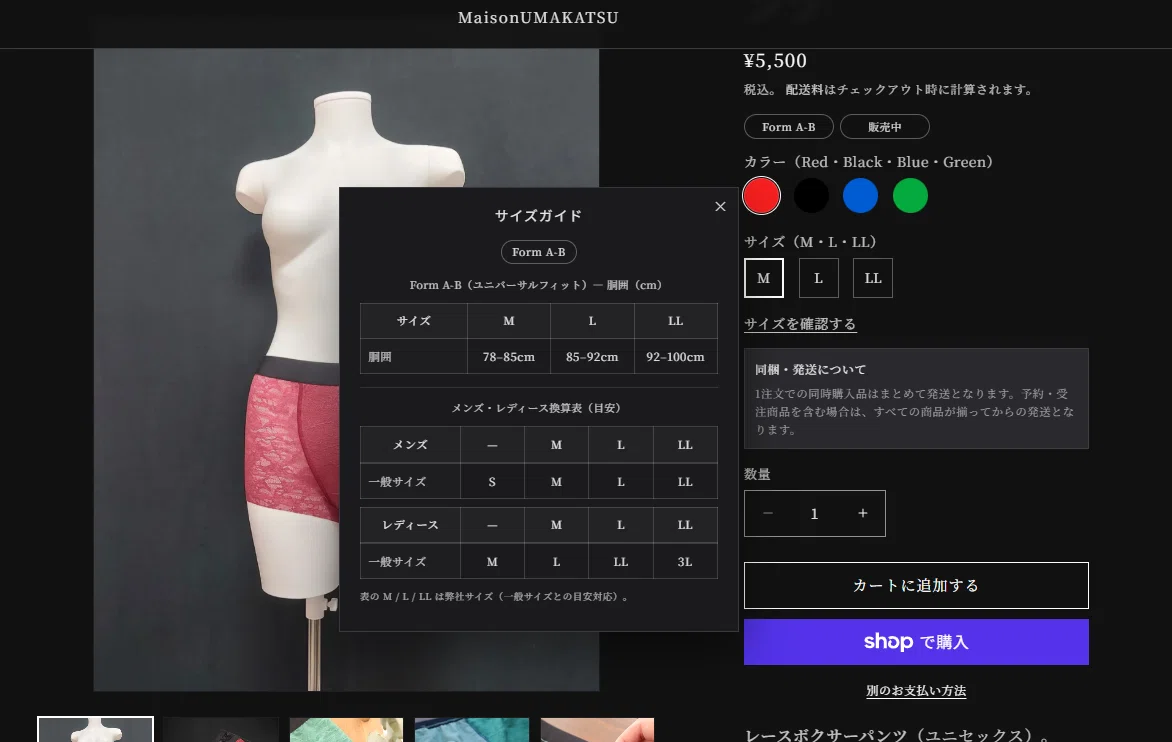The height and width of the screenshot is (742, 1172).
Task: Click the 92–100cm waist cell
Action: tap(676, 356)
